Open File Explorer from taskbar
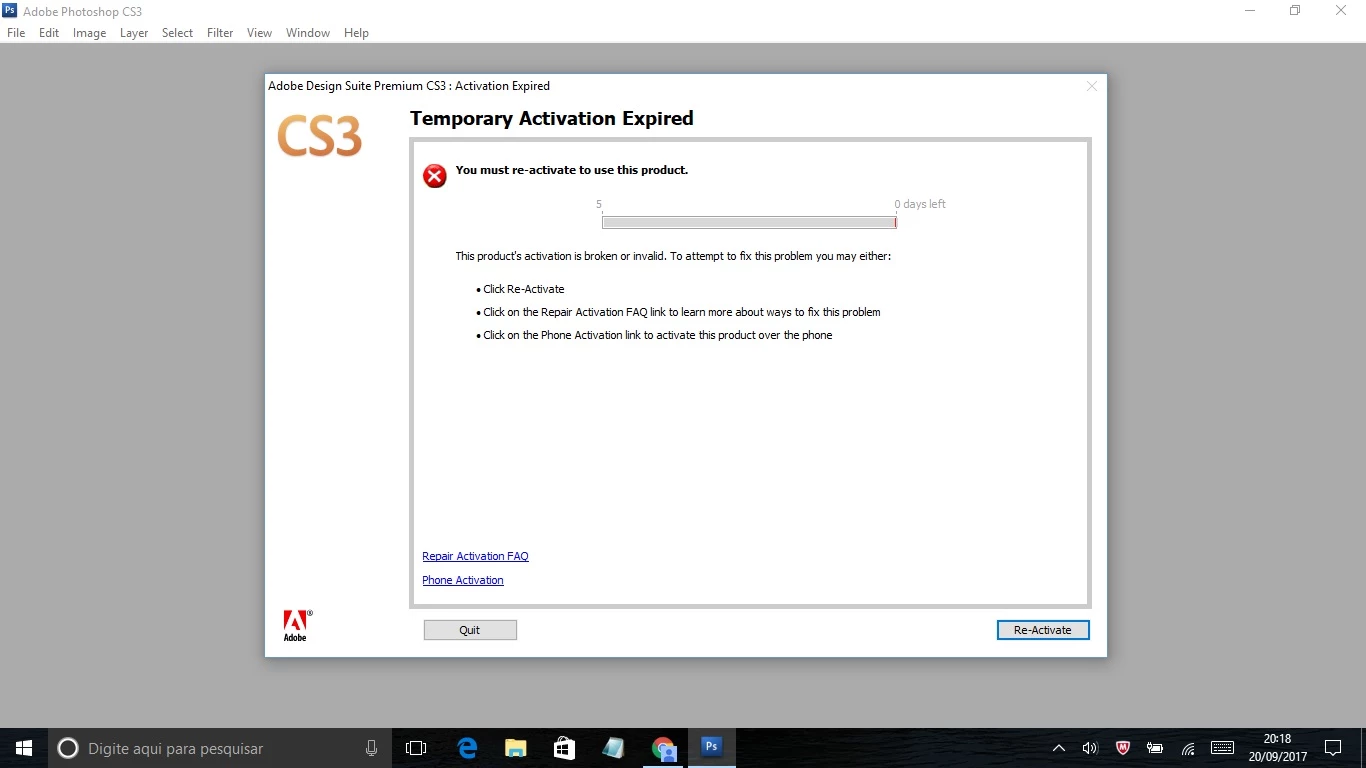This screenshot has height=768, width=1366. tap(516, 748)
